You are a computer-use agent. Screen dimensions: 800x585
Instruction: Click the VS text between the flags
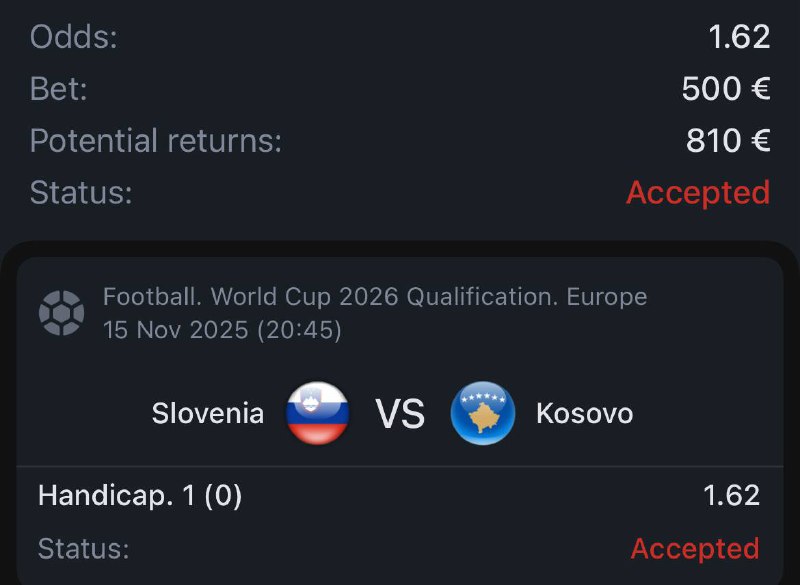pyautogui.click(x=400, y=414)
